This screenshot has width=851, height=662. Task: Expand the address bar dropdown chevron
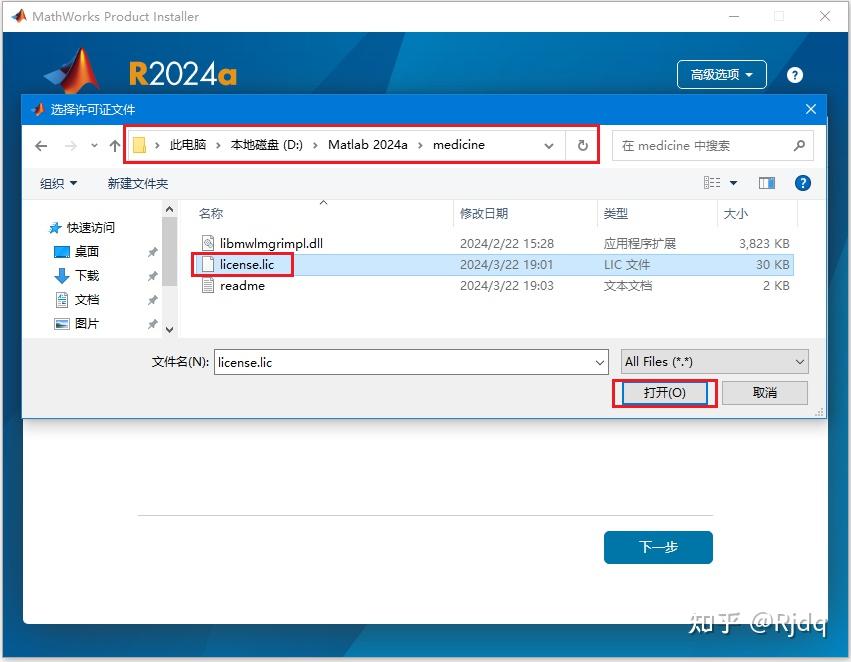tap(549, 145)
